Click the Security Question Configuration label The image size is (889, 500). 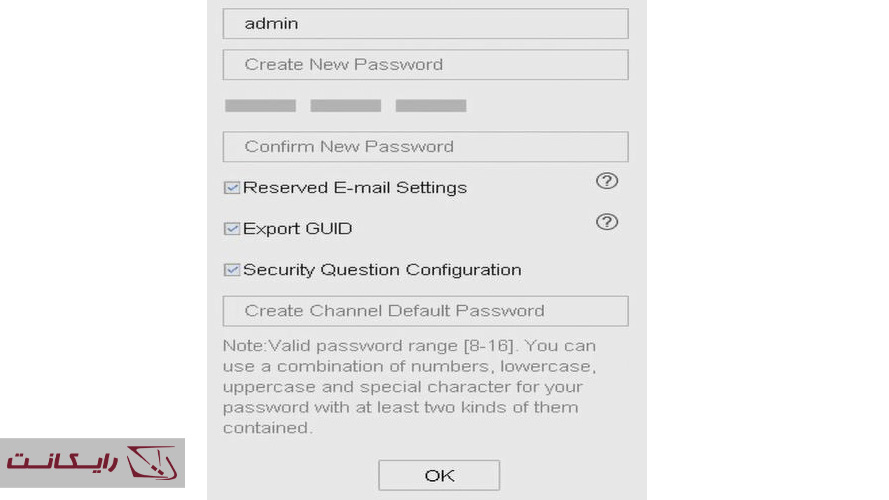(x=382, y=270)
